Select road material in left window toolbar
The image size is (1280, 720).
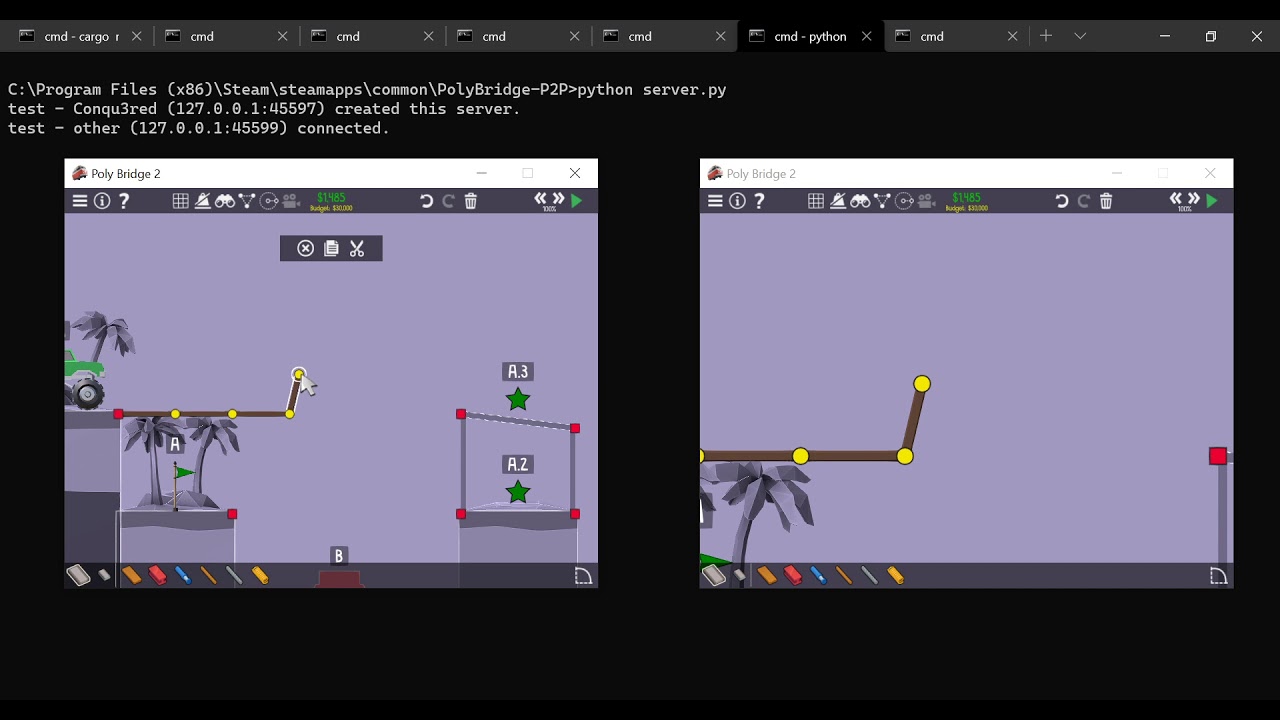[78, 574]
